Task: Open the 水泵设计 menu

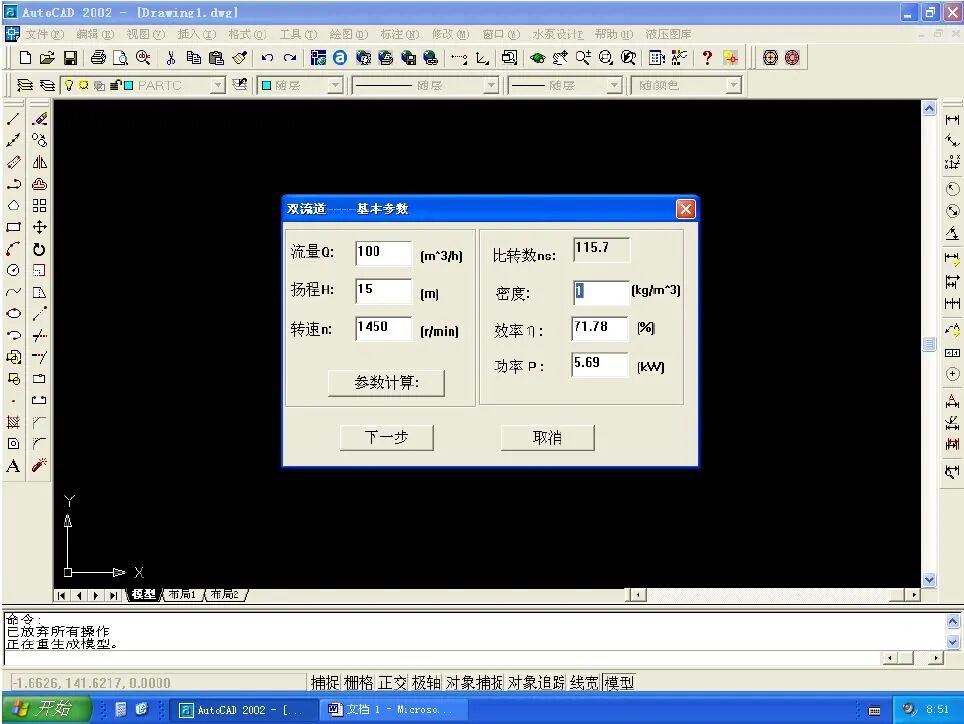Action: 557,34
